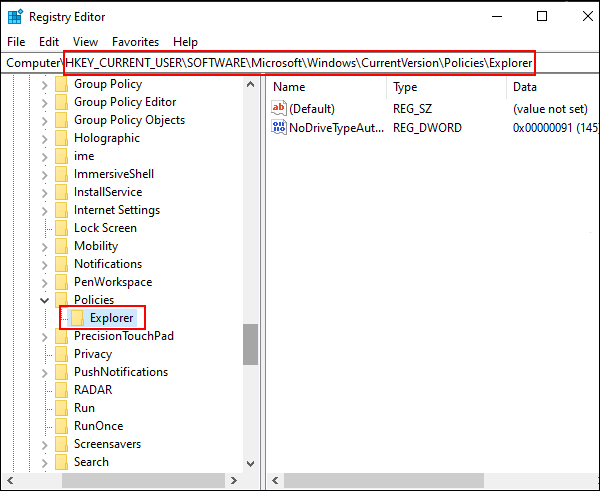Select the Internet Settings folder icon
This screenshot has width=600, height=491.
tap(61, 210)
